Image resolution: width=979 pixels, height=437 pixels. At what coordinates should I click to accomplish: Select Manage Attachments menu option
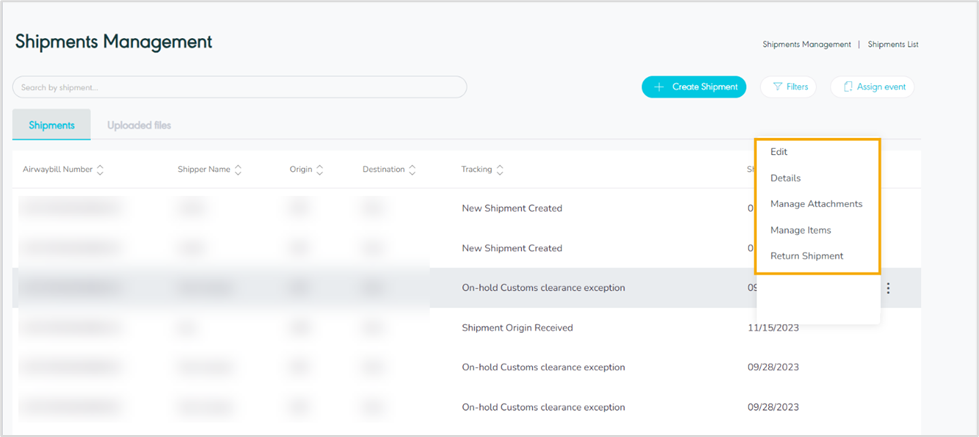click(x=816, y=204)
